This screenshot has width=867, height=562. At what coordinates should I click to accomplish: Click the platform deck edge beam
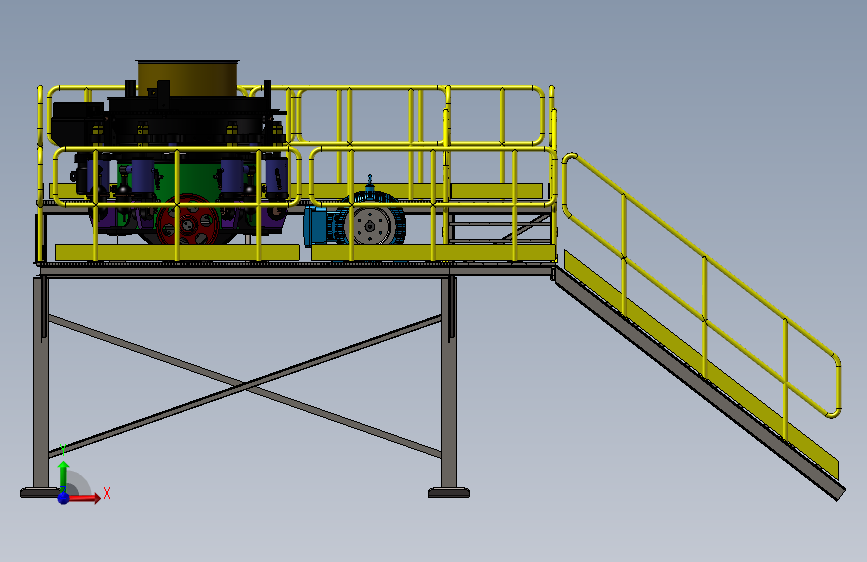[297, 269]
